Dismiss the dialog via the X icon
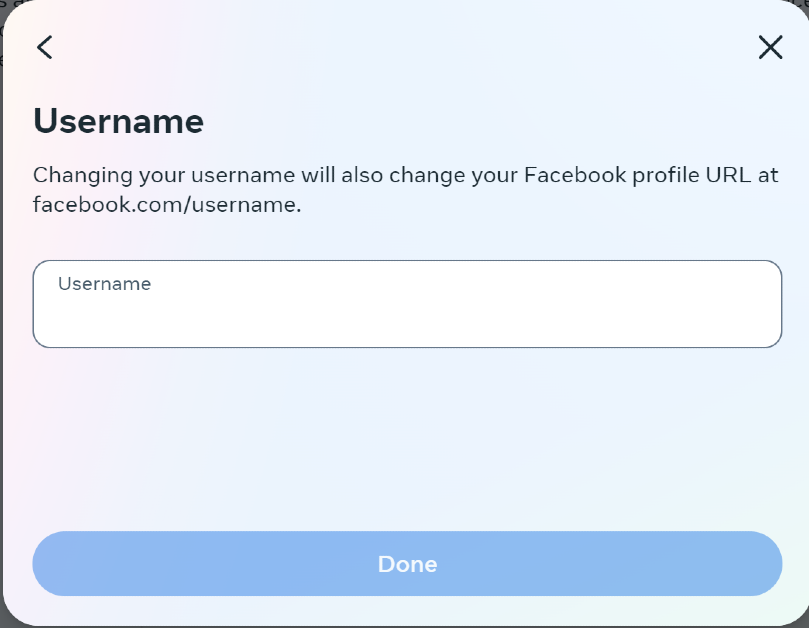Viewport: 809px width, 628px height. 770,47
